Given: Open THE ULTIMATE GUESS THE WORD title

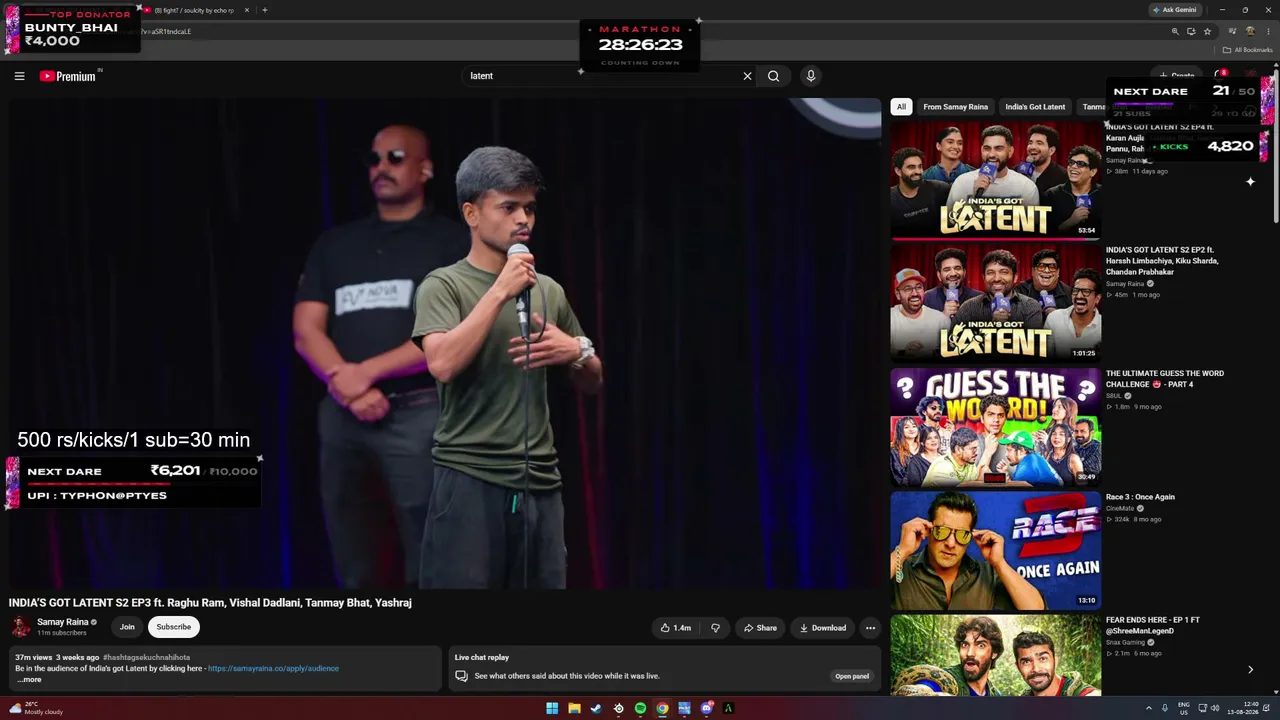Looking at the screenshot, I should (1165, 379).
